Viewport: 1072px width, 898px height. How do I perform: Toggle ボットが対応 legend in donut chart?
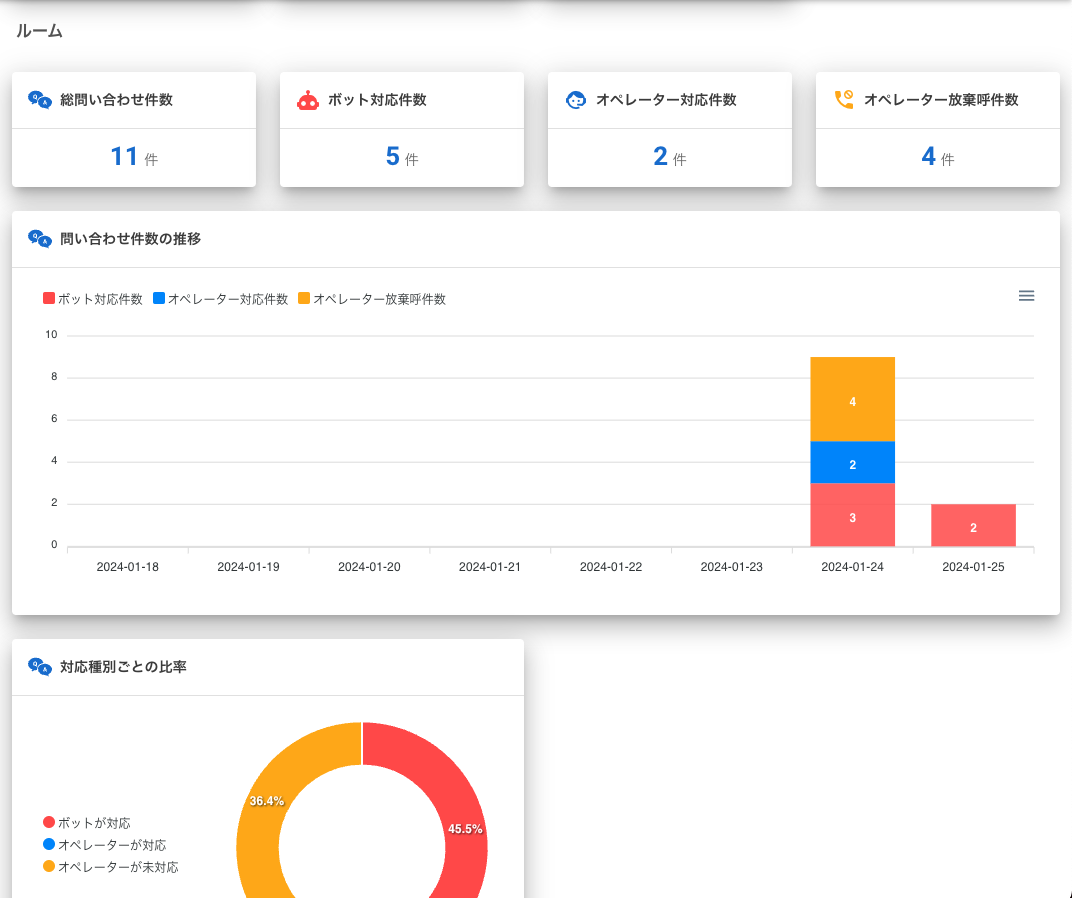pos(88,823)
